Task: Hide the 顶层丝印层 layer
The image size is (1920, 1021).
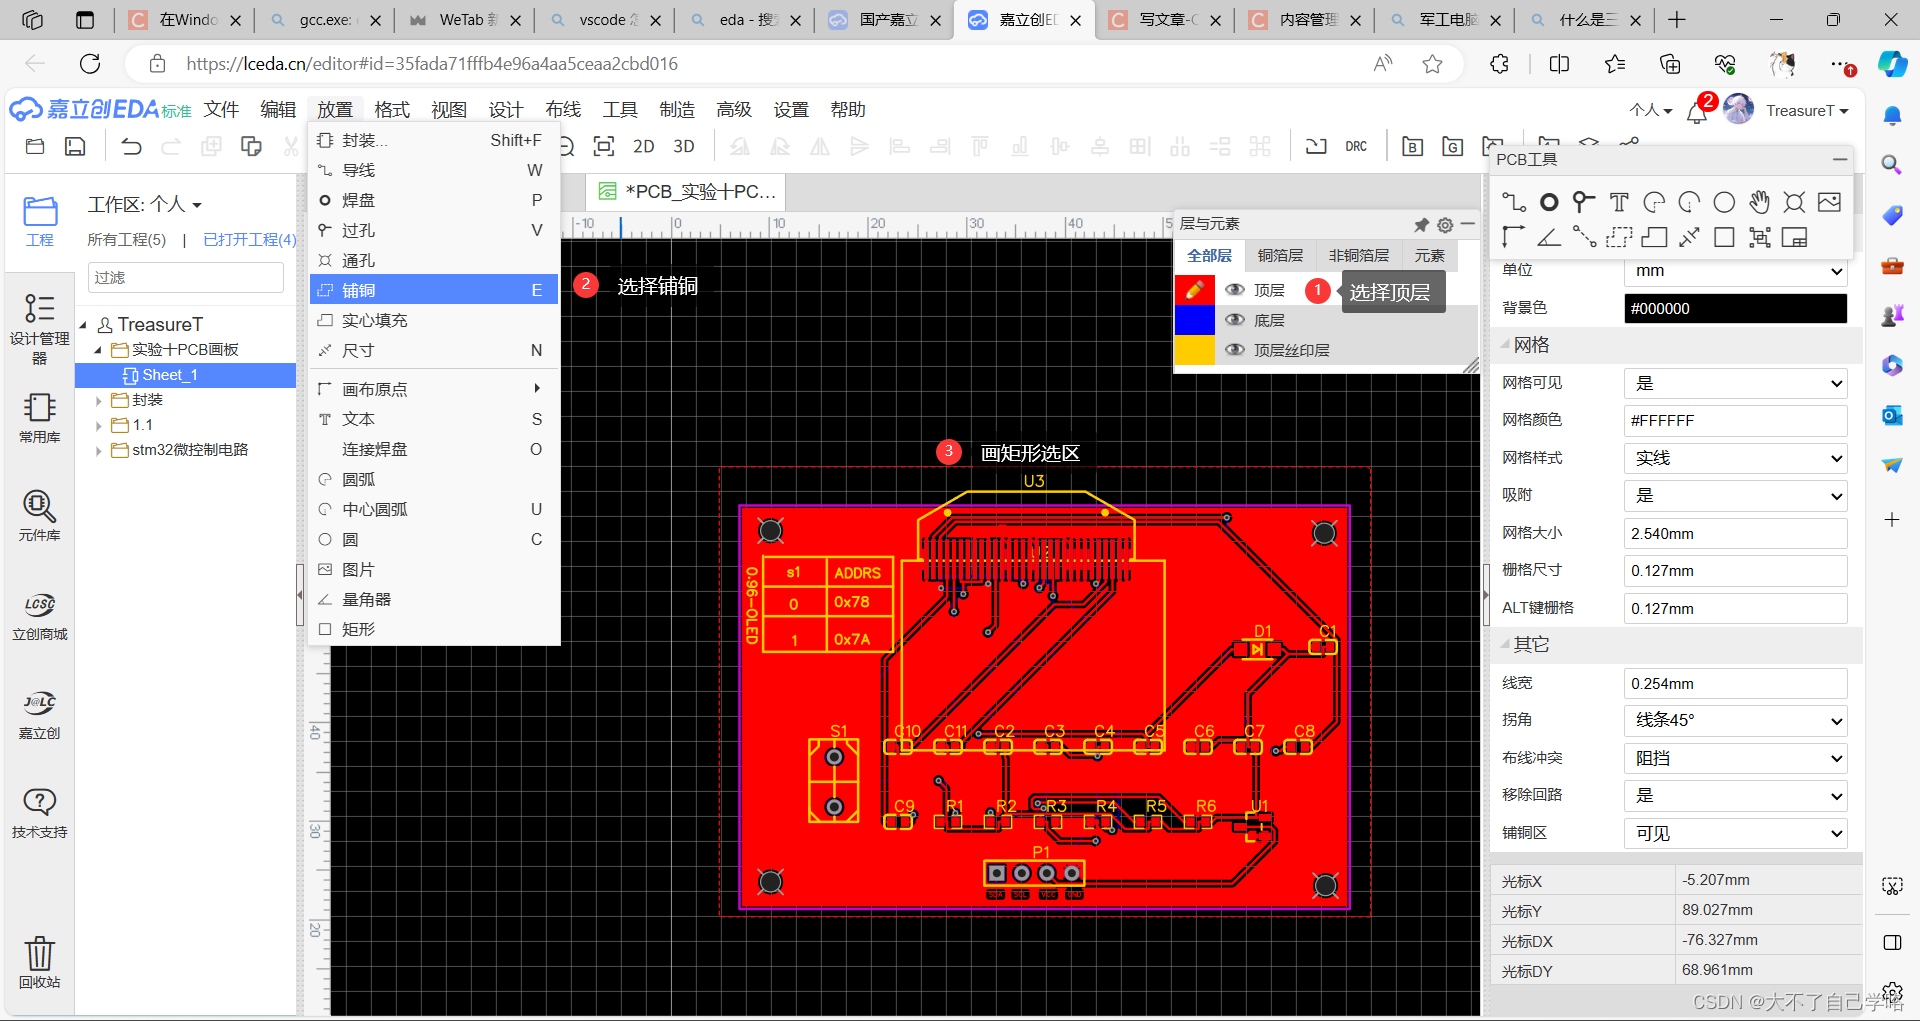Action: (x=1235, y=350)
